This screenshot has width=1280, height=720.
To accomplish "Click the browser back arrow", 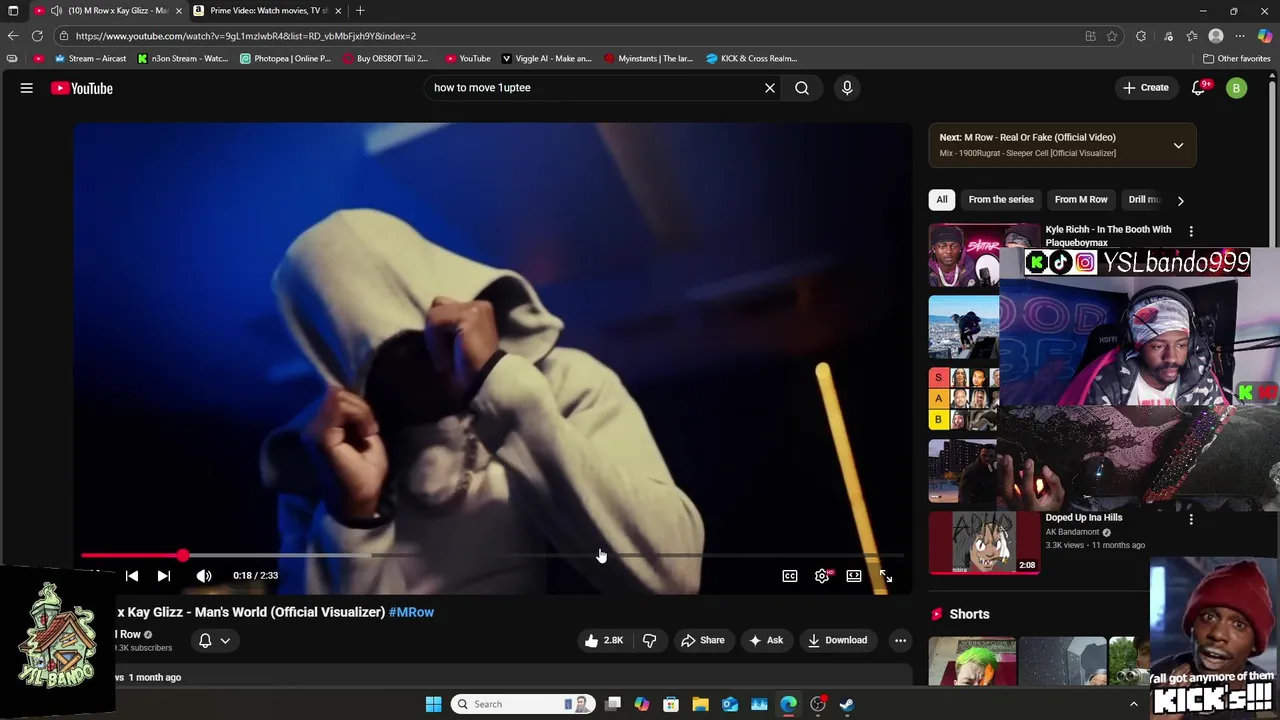I will pyautogui.click(x=13, y=36).
